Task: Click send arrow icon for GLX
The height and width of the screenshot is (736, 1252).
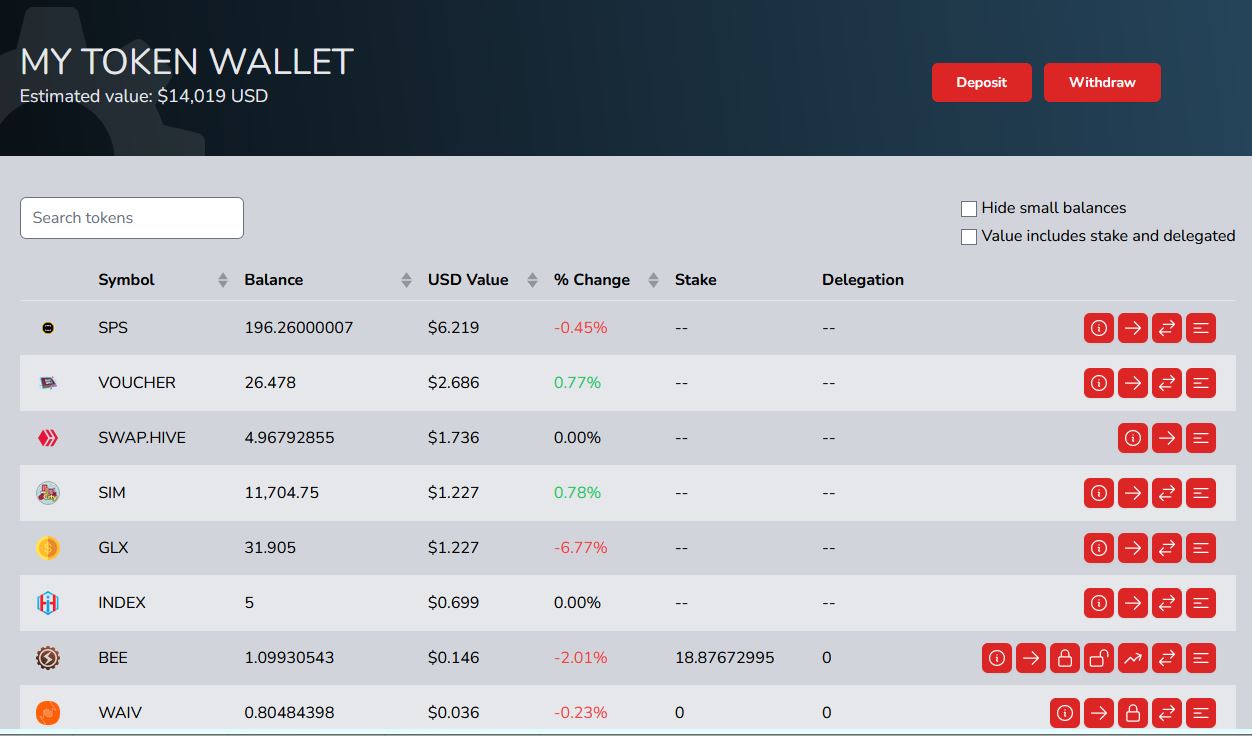Action: tap(1133, 548)
